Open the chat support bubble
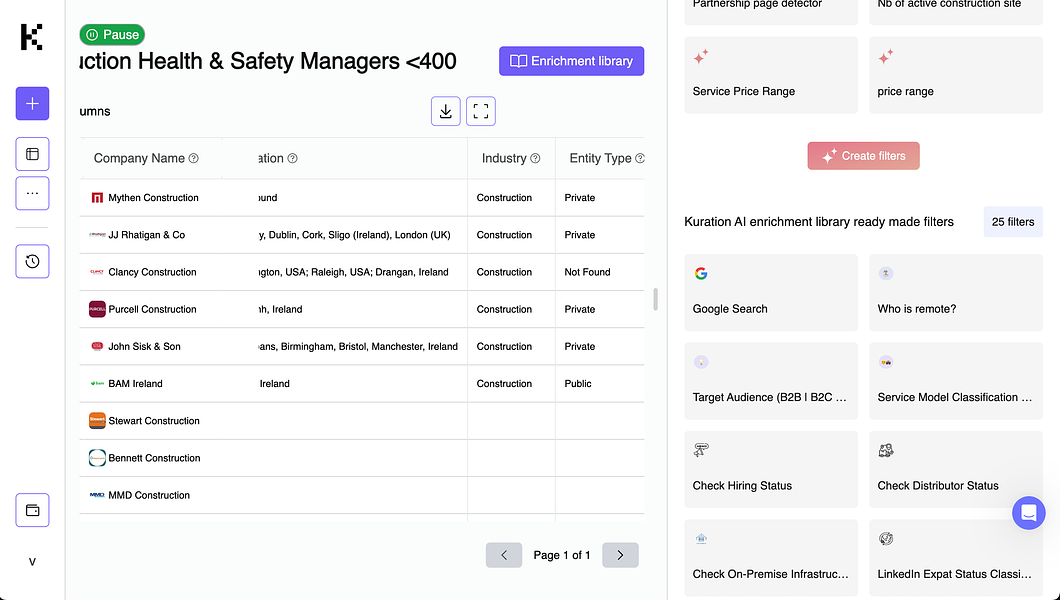 tap(1029, 514)
